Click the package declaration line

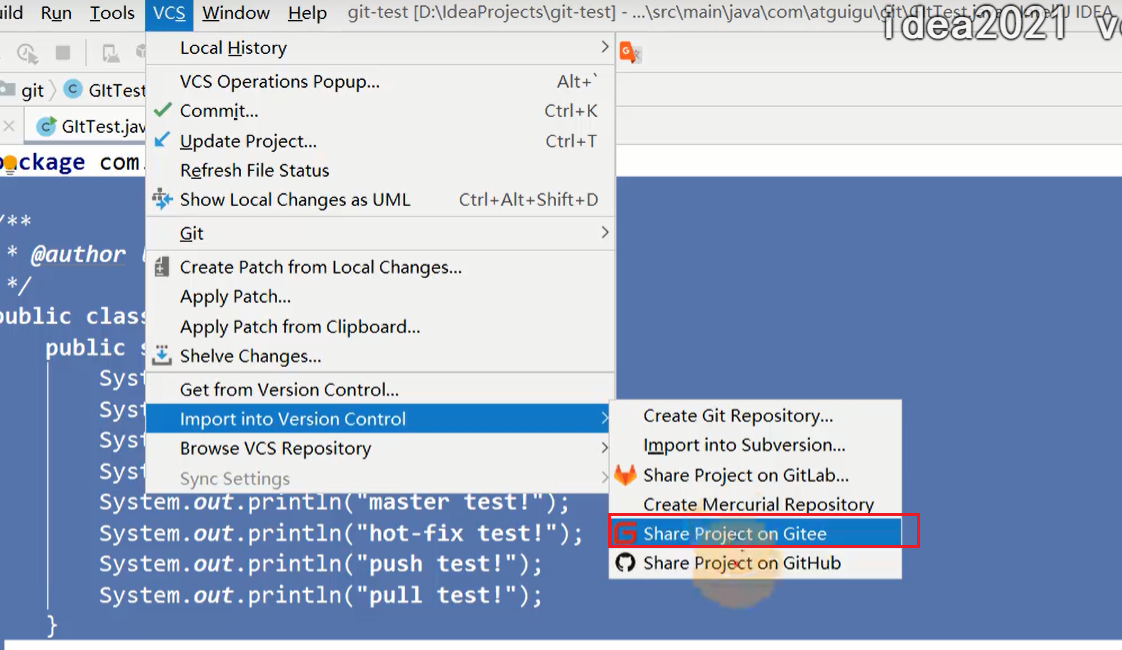(72, 162)
